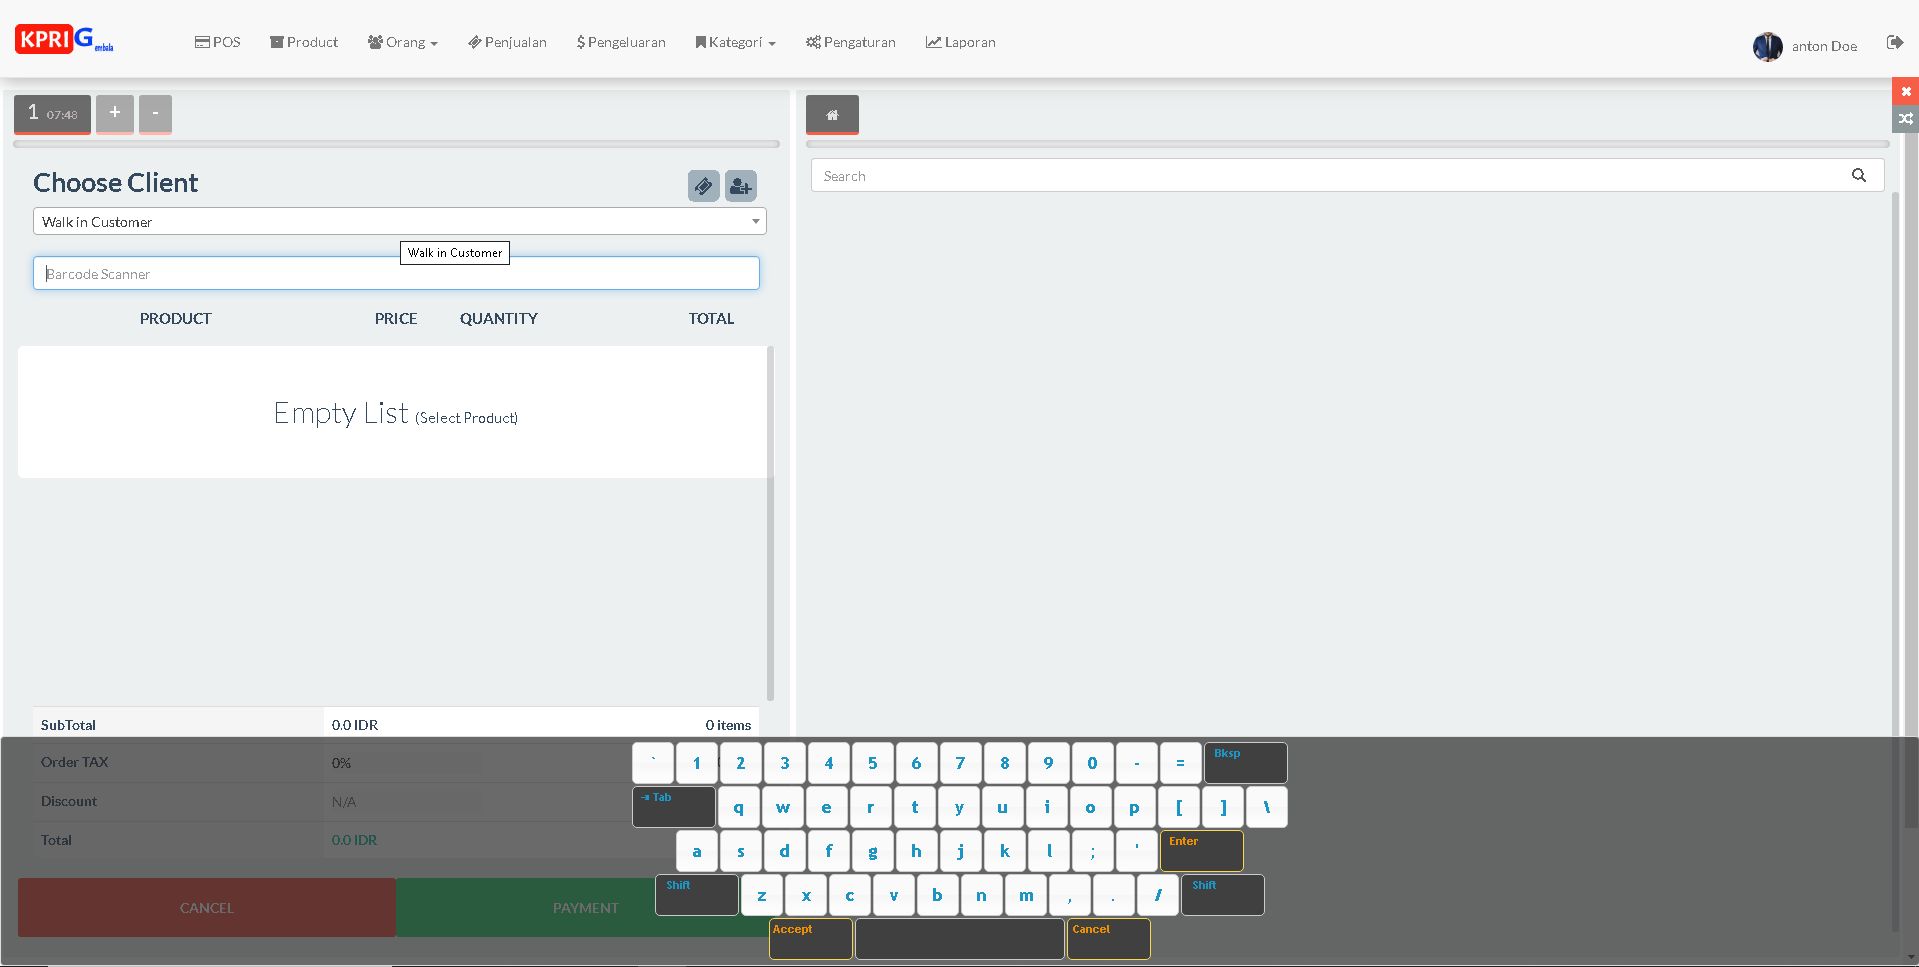Image resolution: width=1919 pixels, height=967 pixels.
Task: Open the Kategori dropdown menu
Action: 736,42
